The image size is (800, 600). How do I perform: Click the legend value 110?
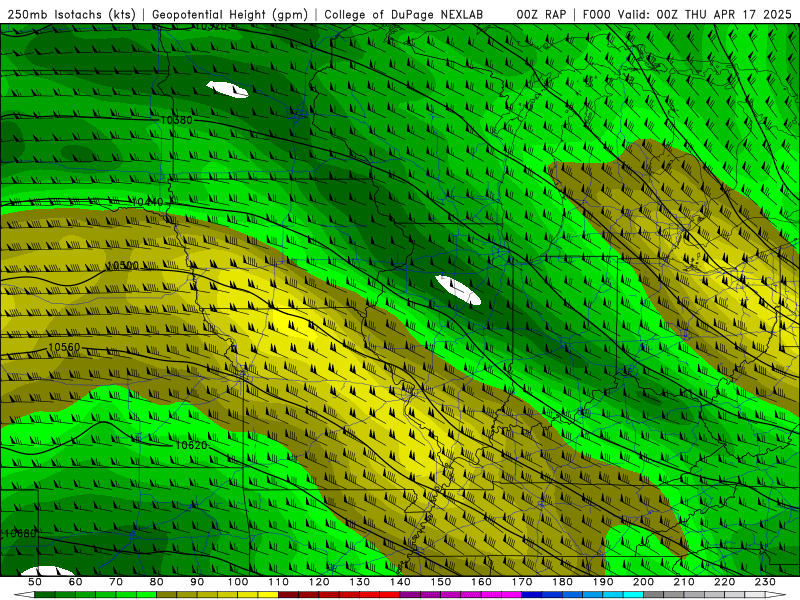pyautogui.click(x=279, y=582)
